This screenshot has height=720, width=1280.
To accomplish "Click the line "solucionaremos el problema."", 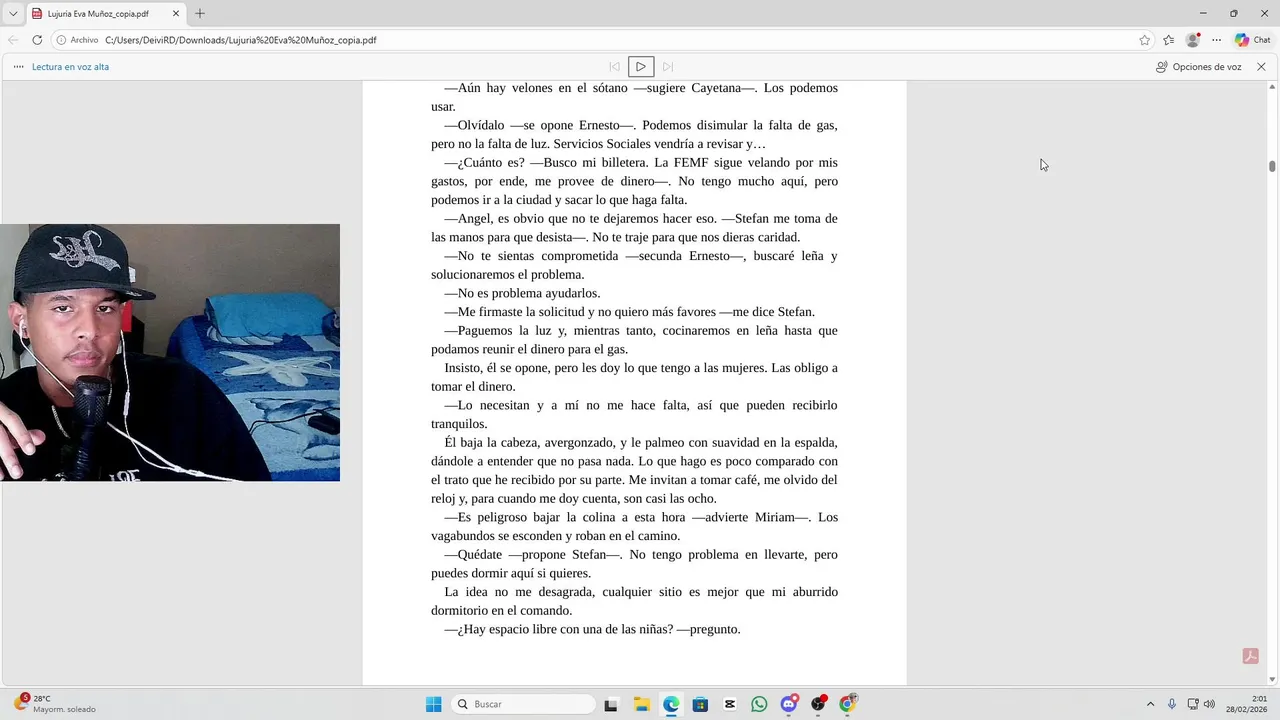I will (508, 275).
